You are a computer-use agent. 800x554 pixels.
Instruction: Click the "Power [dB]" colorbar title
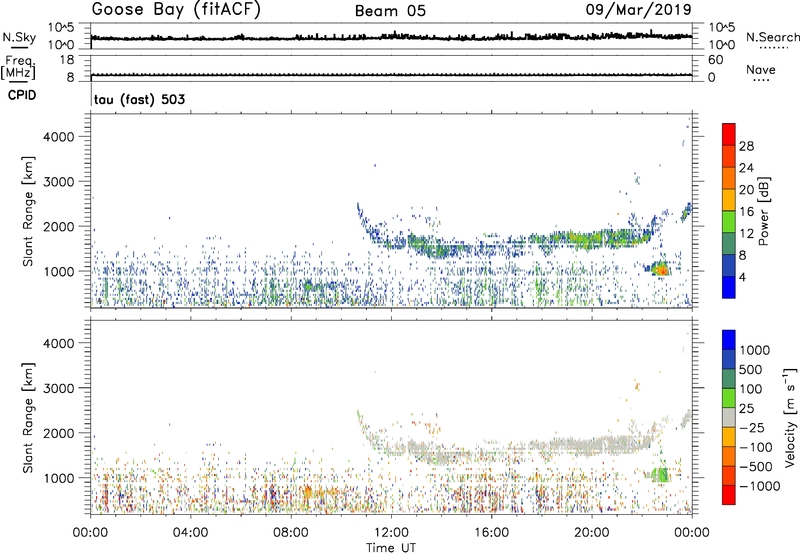764,211
